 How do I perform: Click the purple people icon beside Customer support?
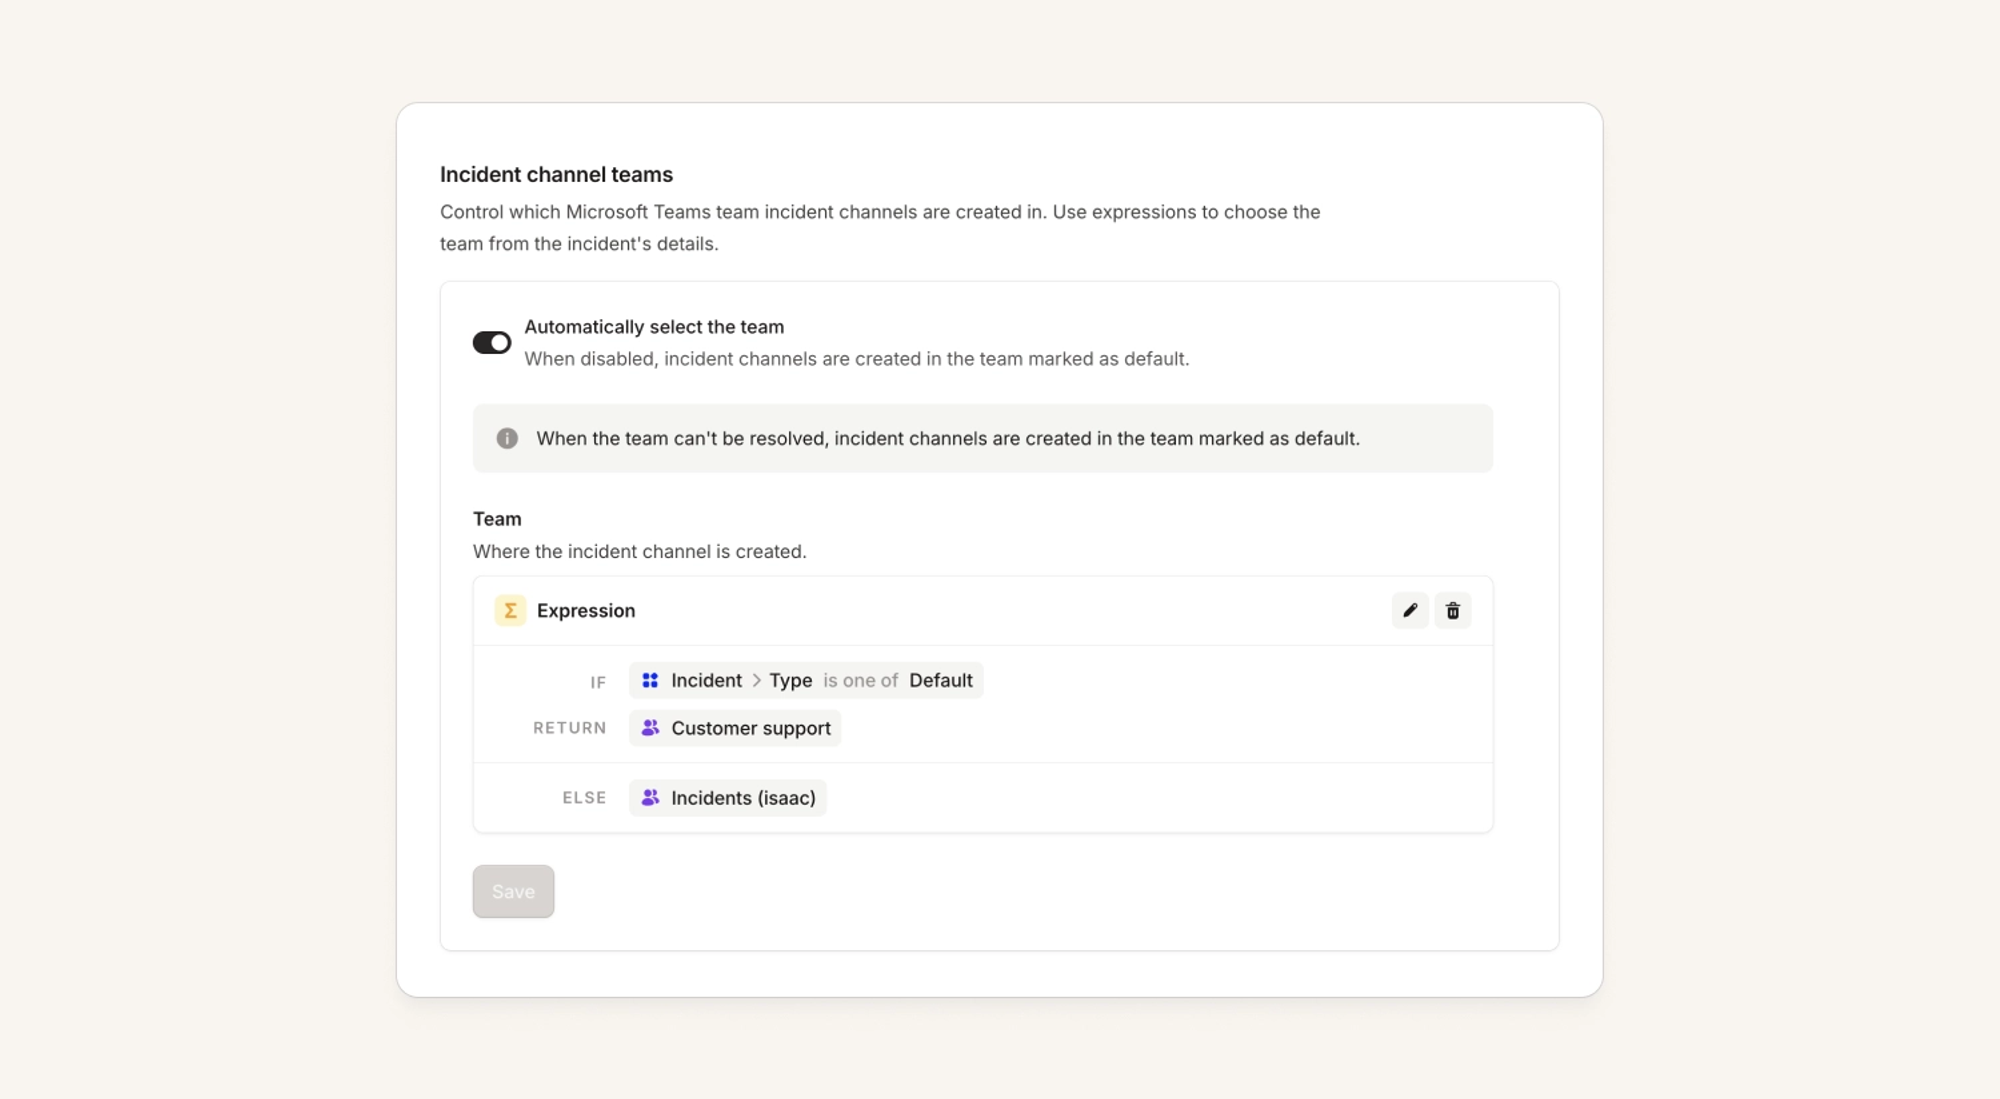coord(650,728)
